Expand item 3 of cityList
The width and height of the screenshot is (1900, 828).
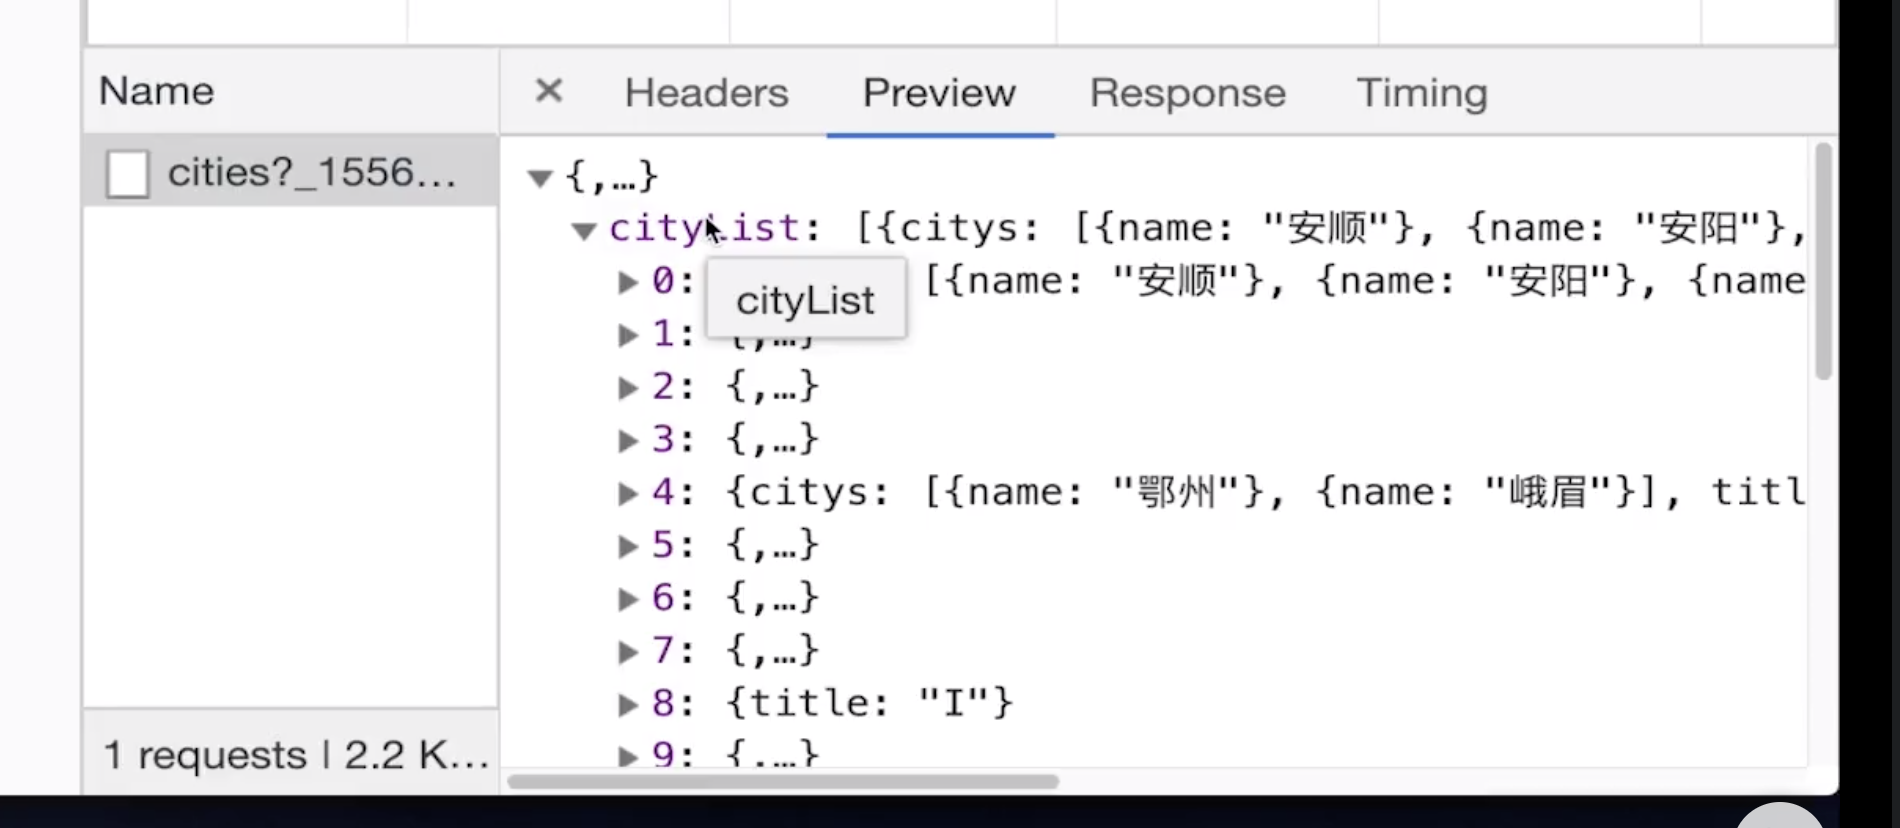pos(628,441)
